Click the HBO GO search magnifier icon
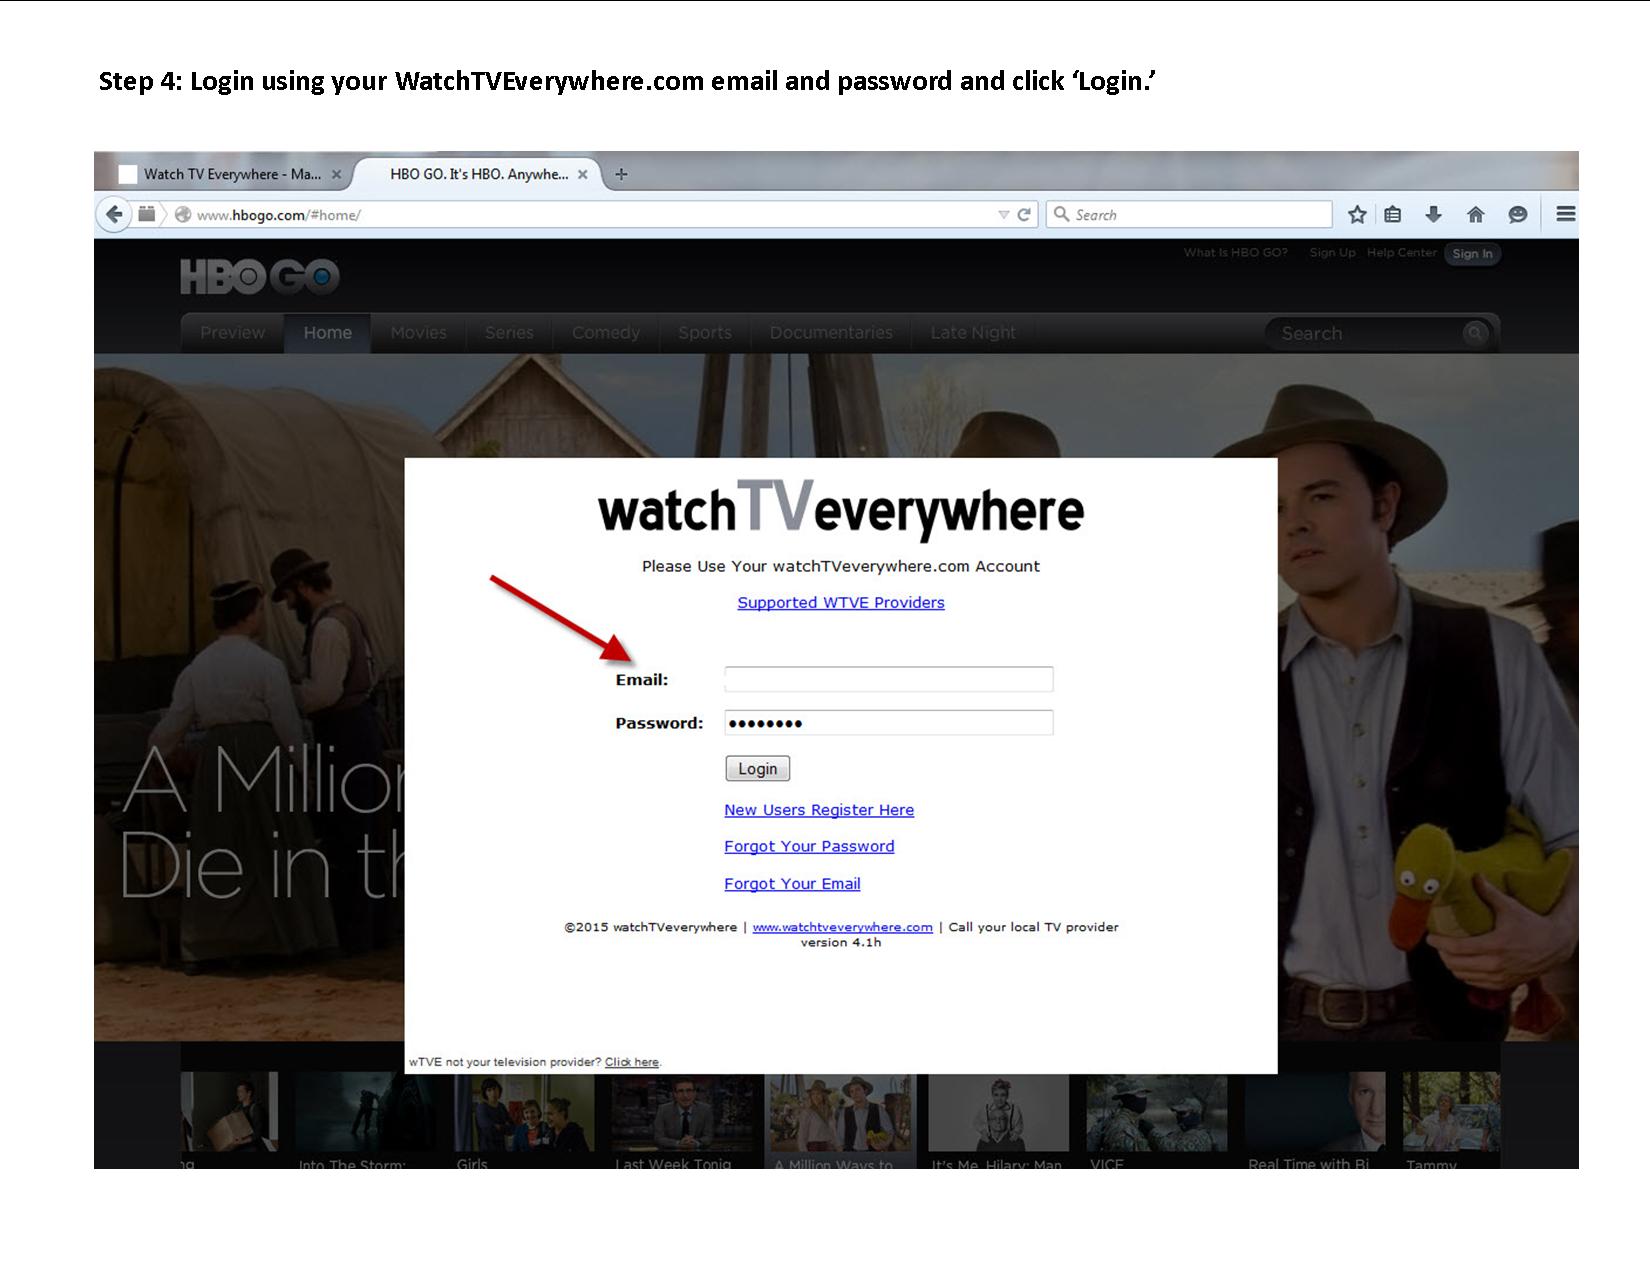Viewport: 1650px width, 1275px height. coord(1474,333)
